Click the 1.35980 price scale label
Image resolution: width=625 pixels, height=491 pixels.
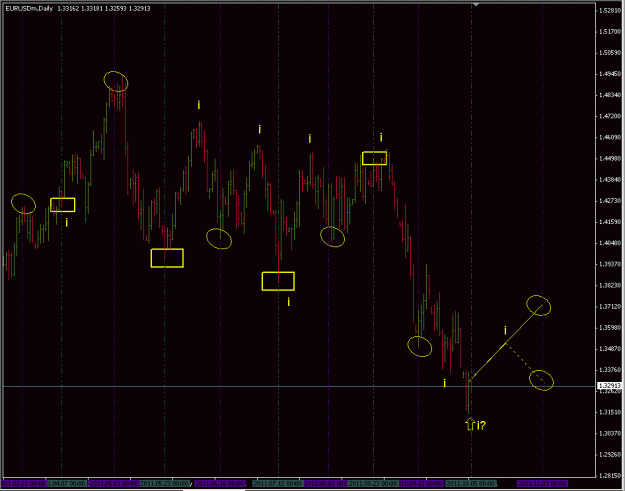pyautogui.click(x=610, y=327)
